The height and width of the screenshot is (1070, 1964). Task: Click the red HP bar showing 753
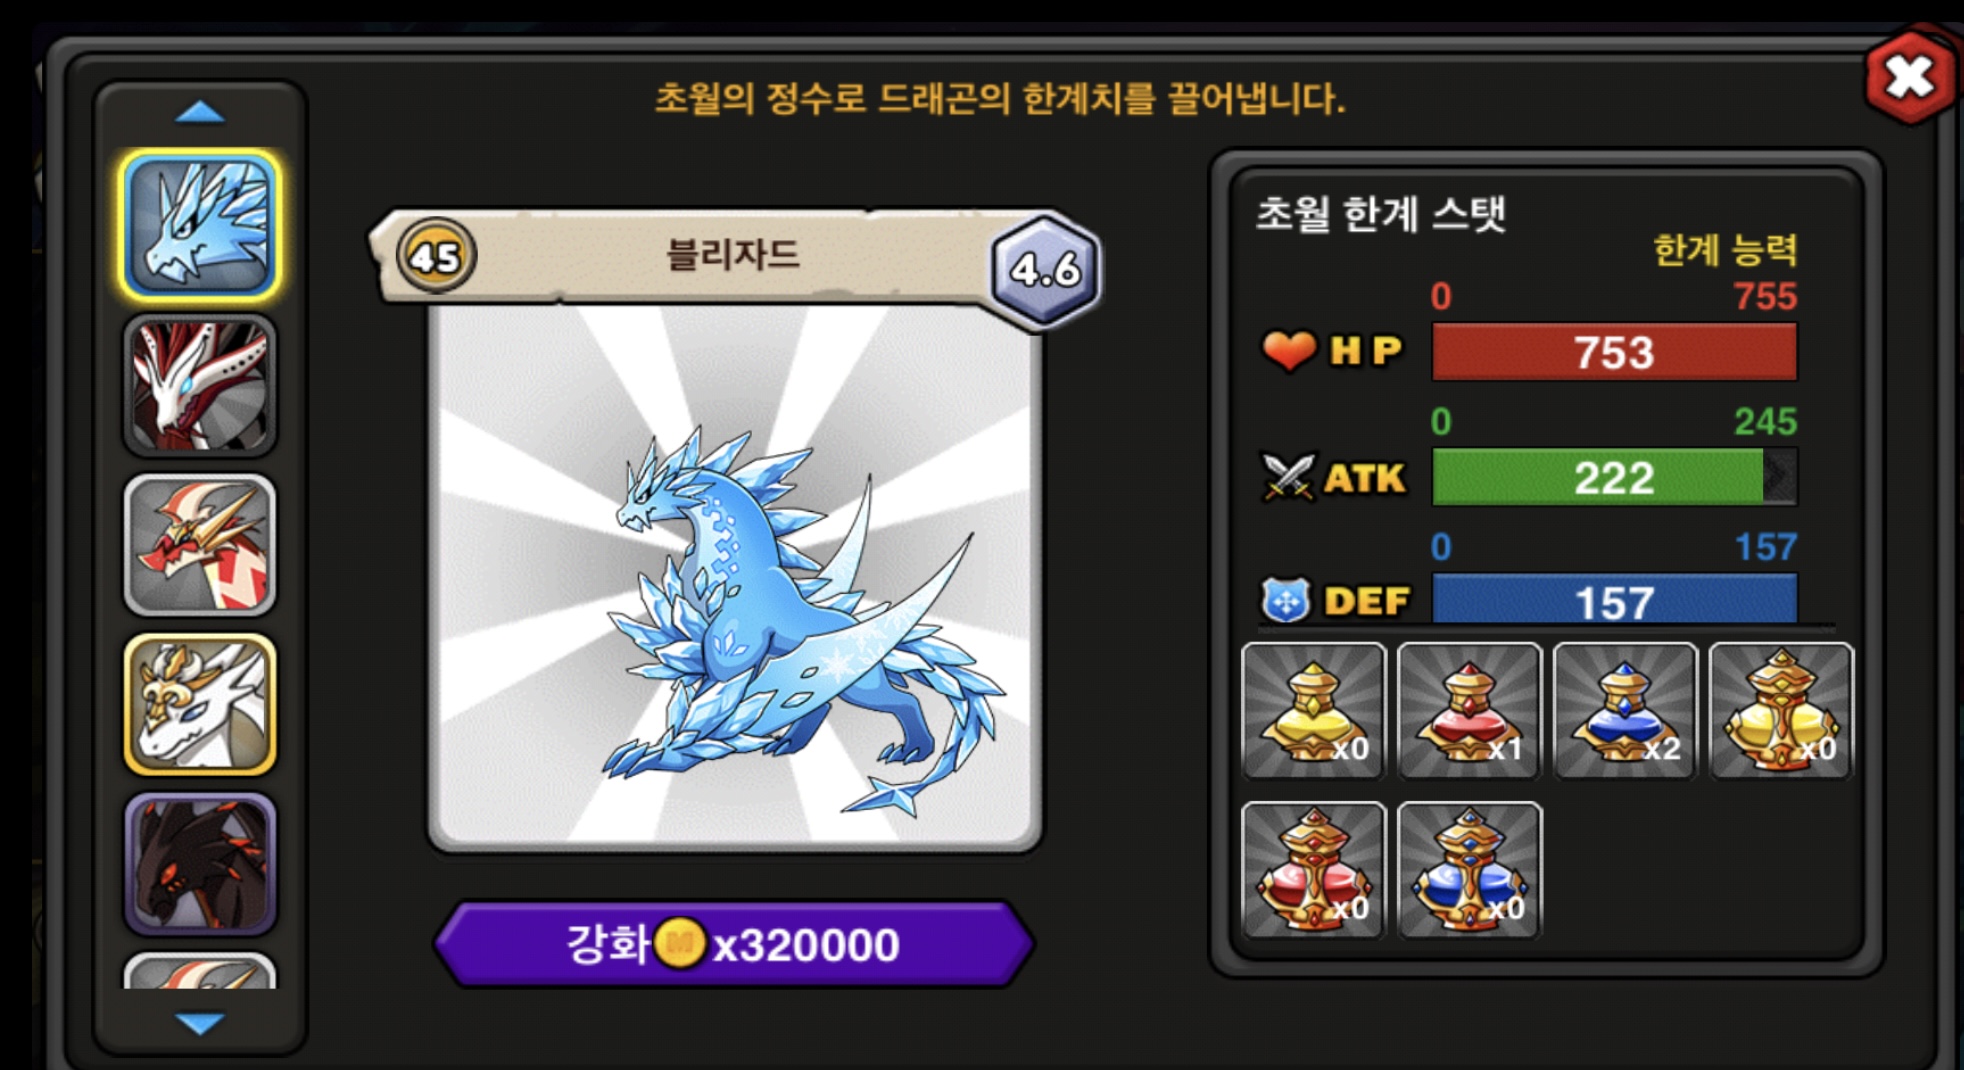[1614, 352]
